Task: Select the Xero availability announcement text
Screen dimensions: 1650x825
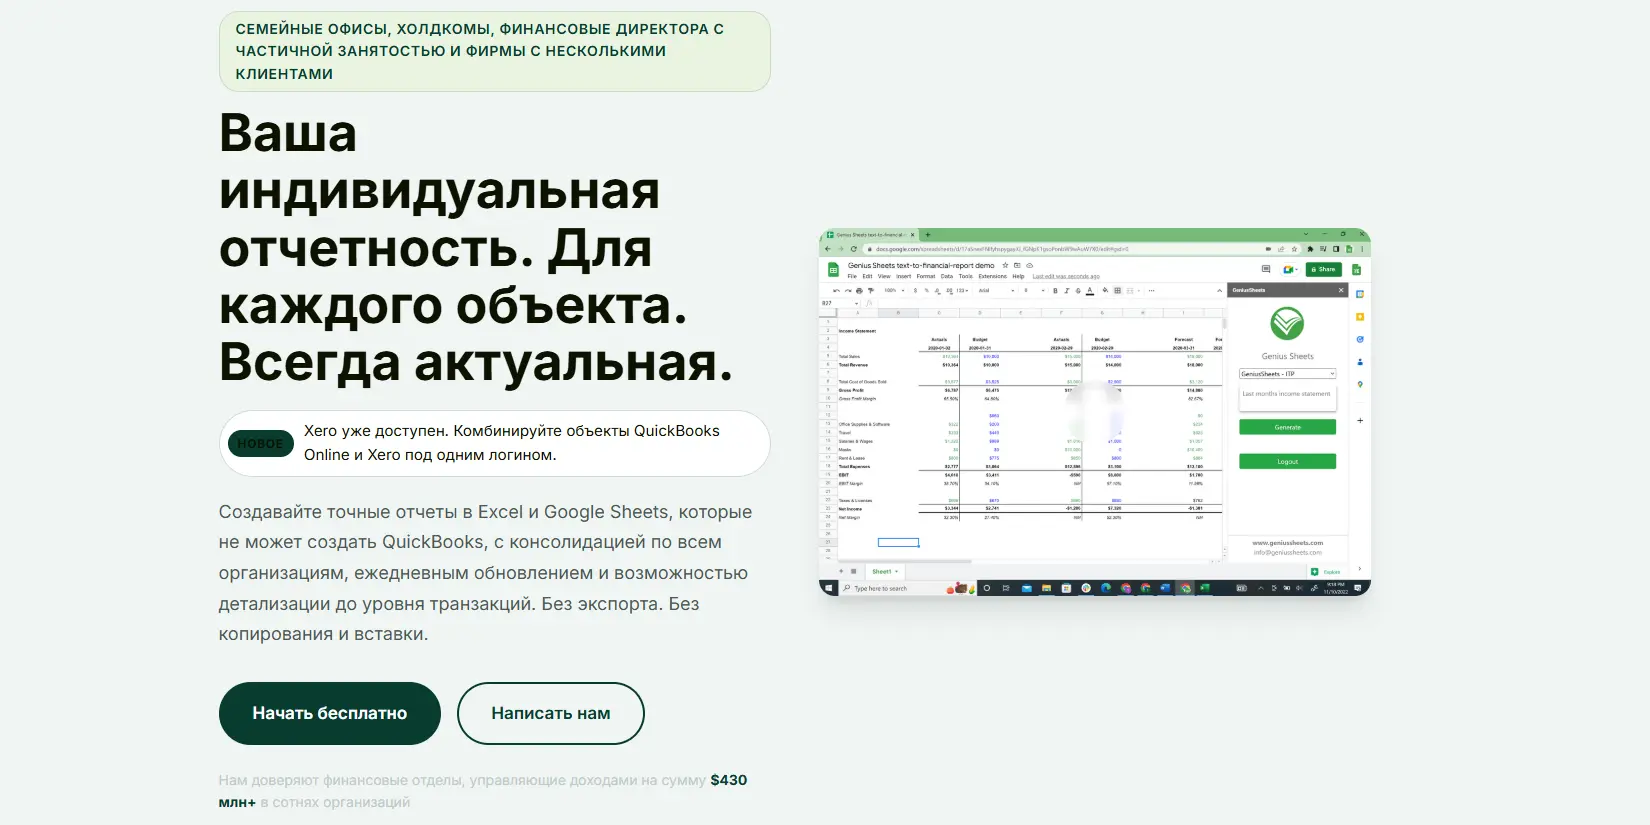Action: tap(512, 443)
